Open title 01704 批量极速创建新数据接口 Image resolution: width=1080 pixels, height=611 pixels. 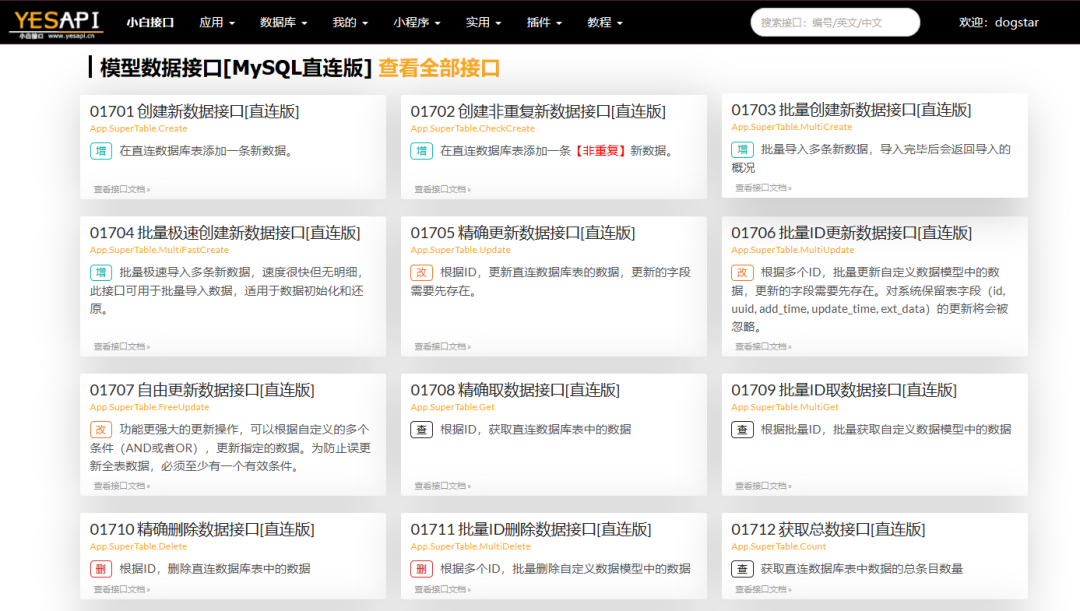tap(225, 232)
